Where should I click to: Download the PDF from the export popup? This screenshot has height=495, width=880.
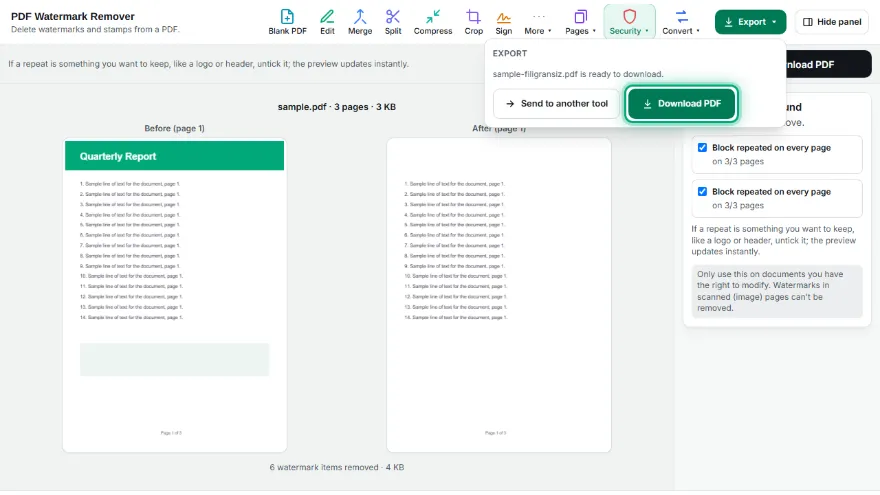pyautogui.click(x=681, y=103)
